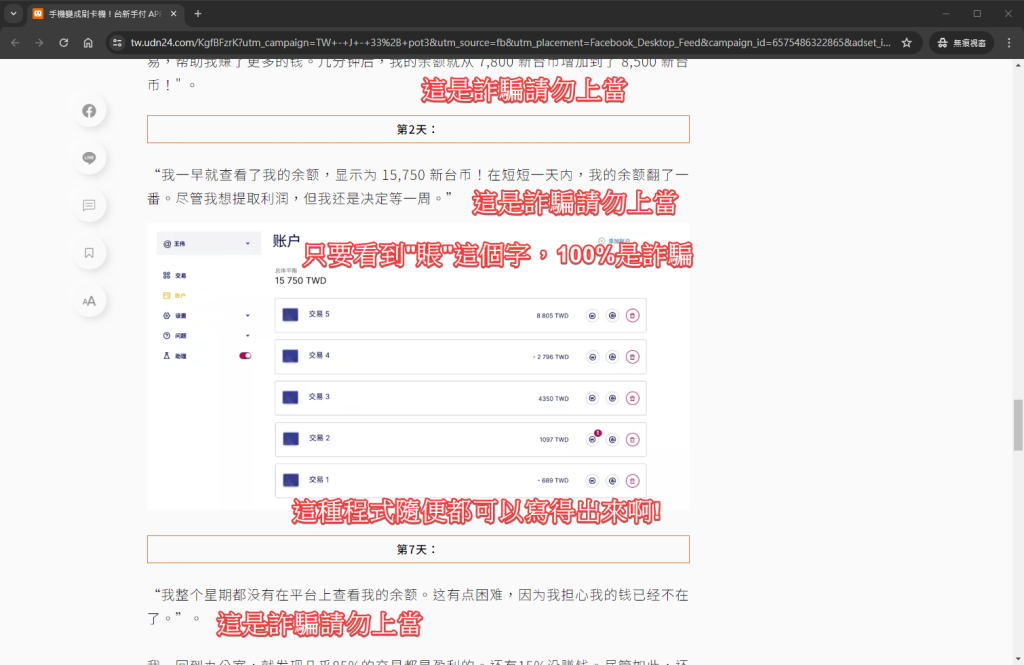Share the article via Facebook sidebar icon
This screenshot has width=1024, height=665.
(x=89, y=111)
